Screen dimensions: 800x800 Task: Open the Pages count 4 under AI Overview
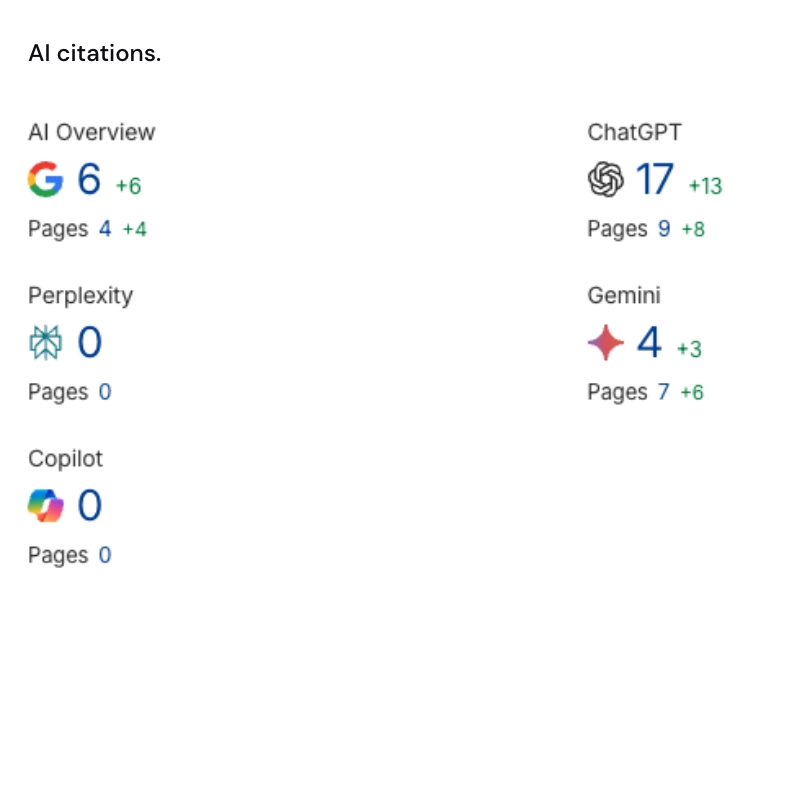click(x=105, y=228)
